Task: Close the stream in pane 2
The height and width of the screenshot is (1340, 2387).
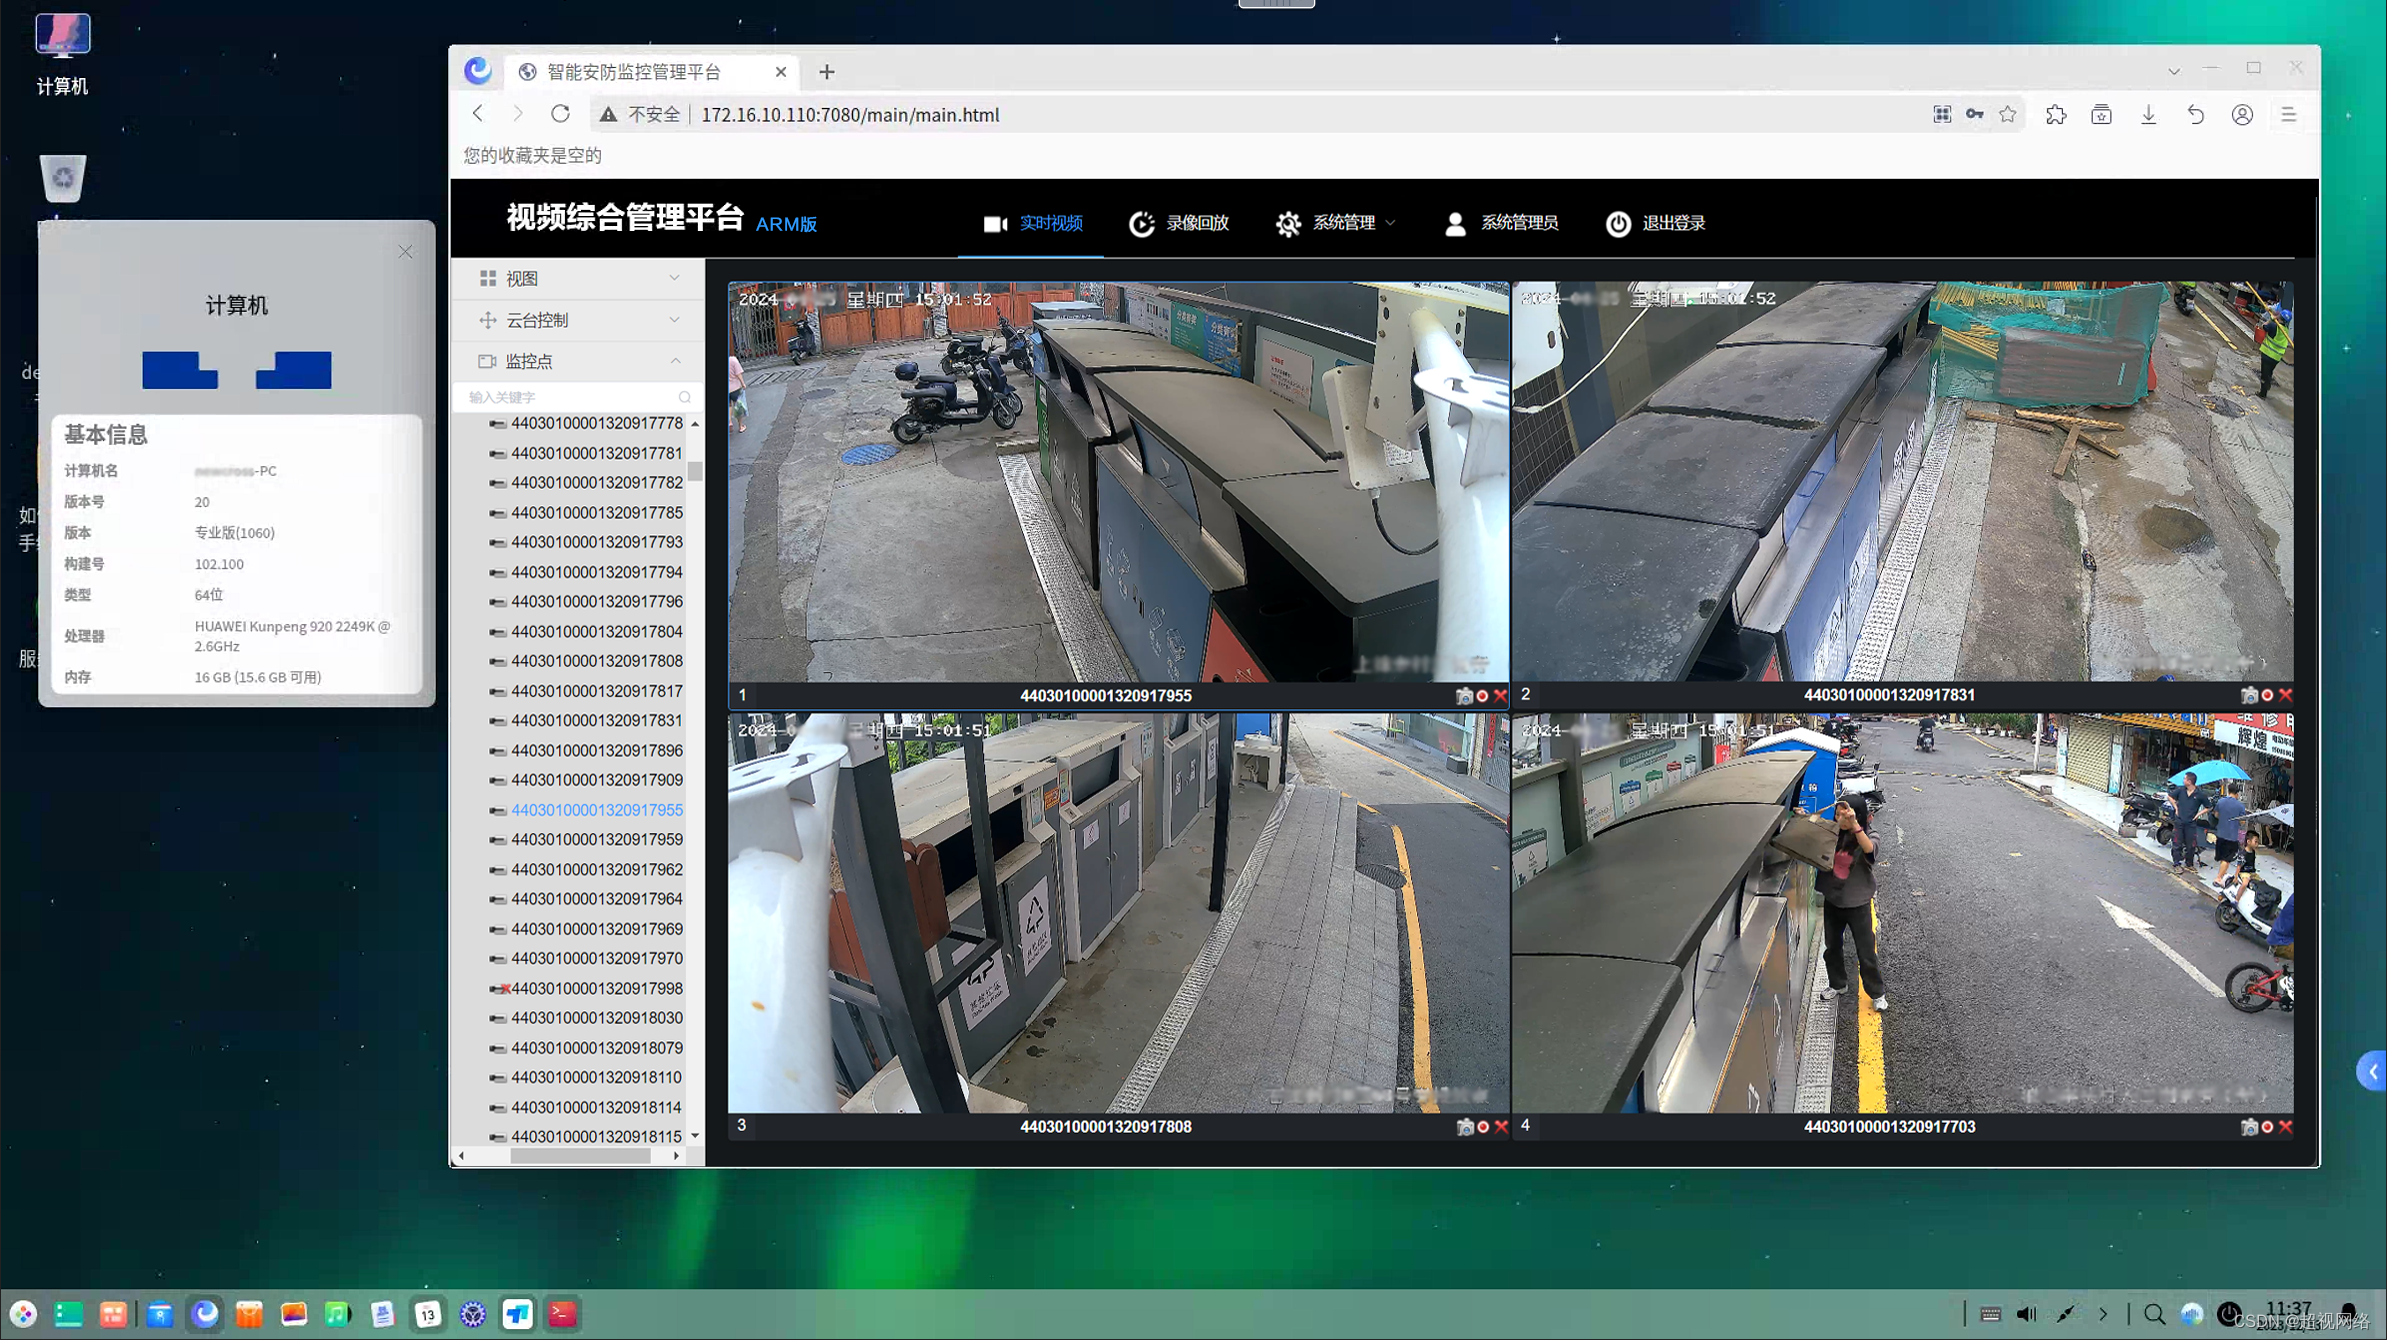Action: click(2285, 695)
